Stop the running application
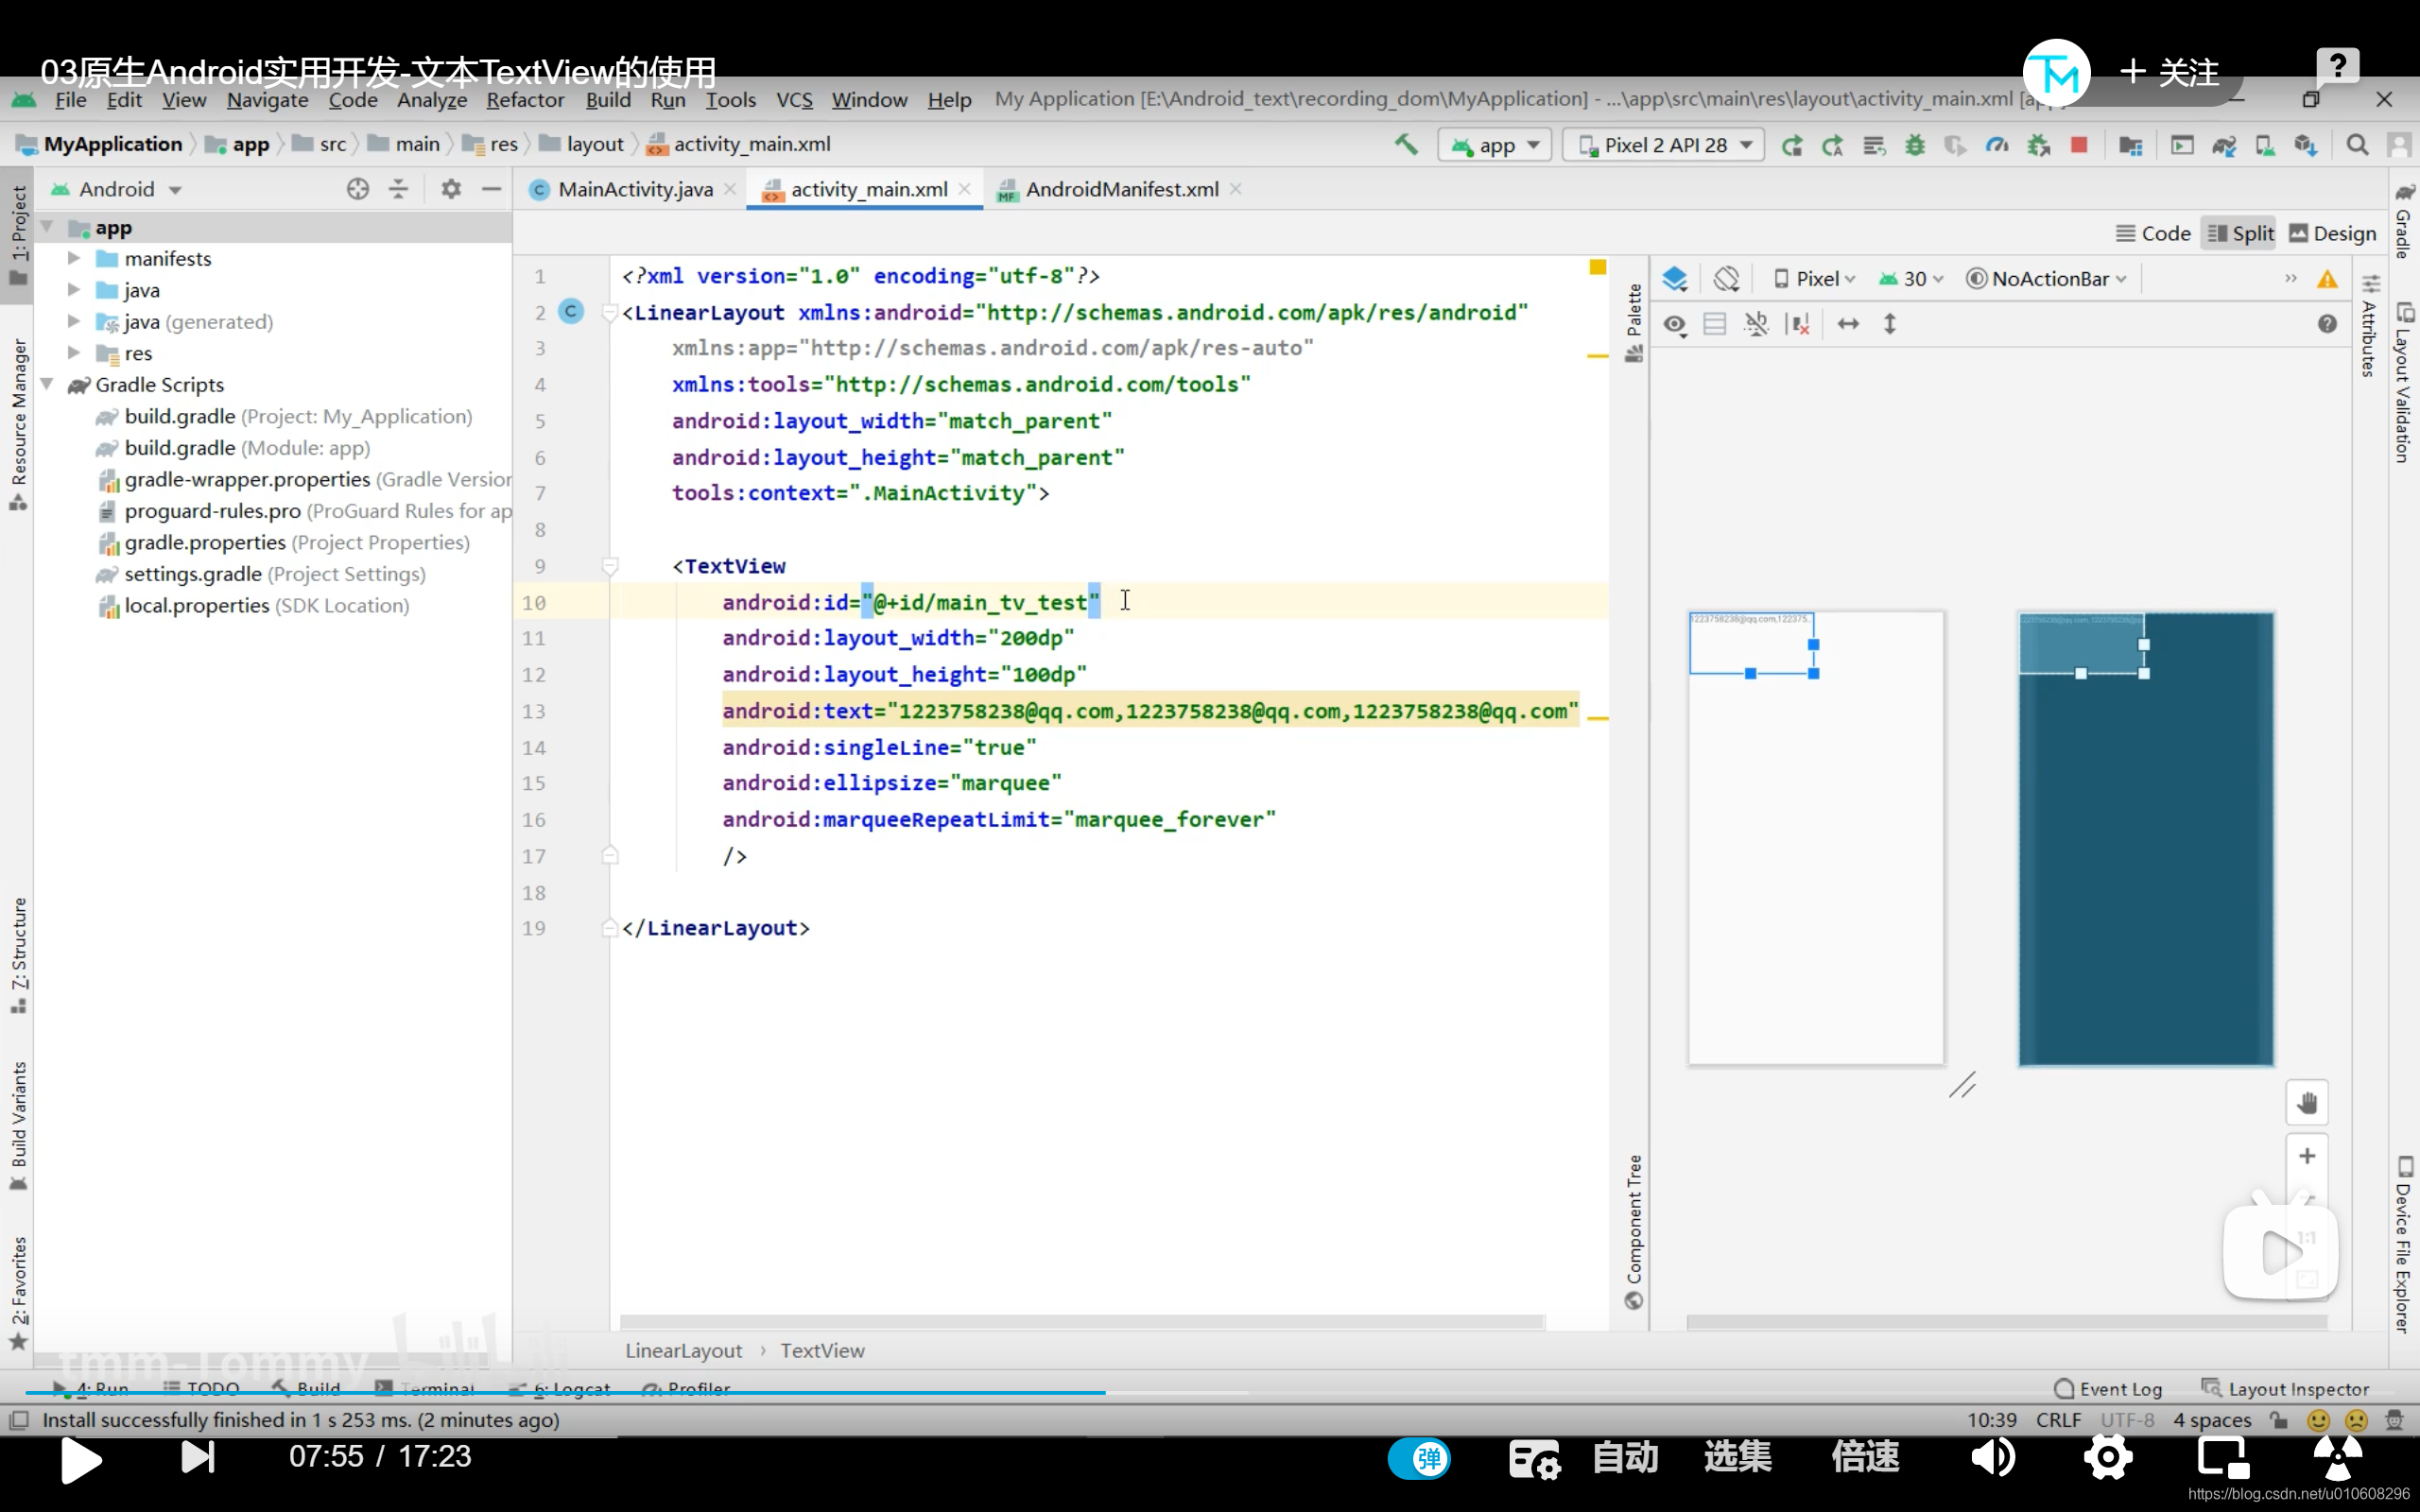The height and width of the screenshot is (1512, 2420). [x=2080, y=145]
